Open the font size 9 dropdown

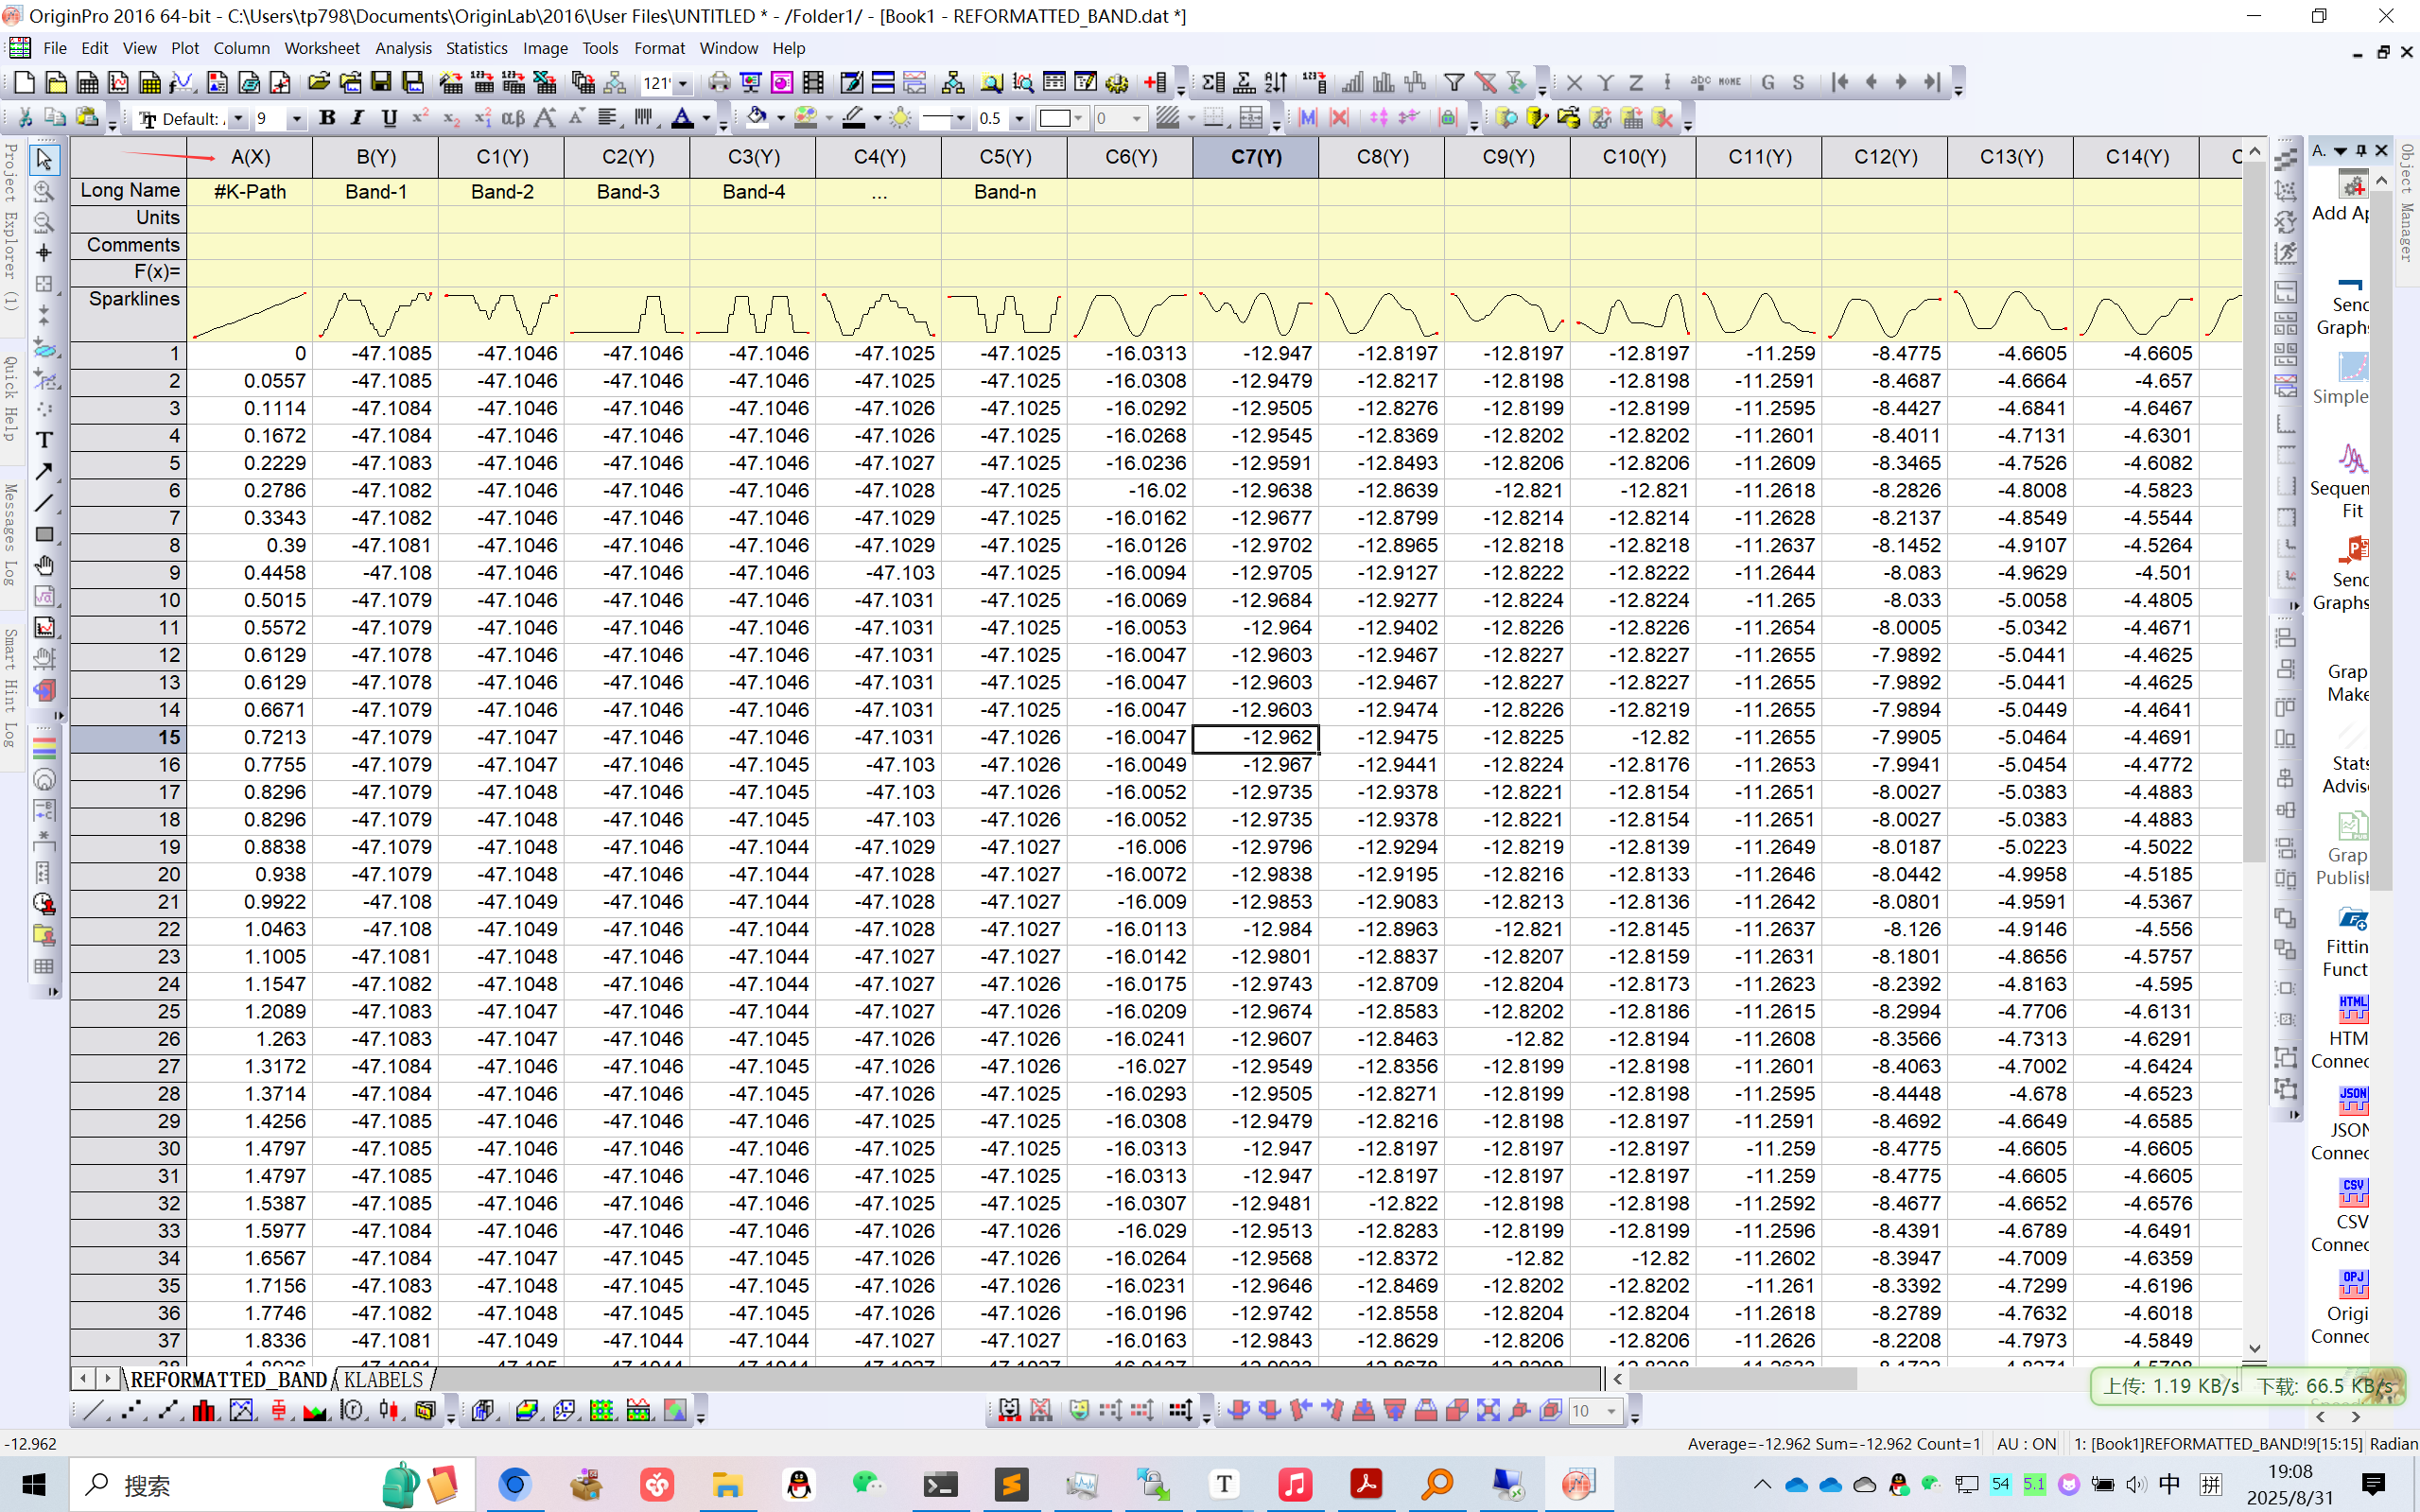point(296,119)
